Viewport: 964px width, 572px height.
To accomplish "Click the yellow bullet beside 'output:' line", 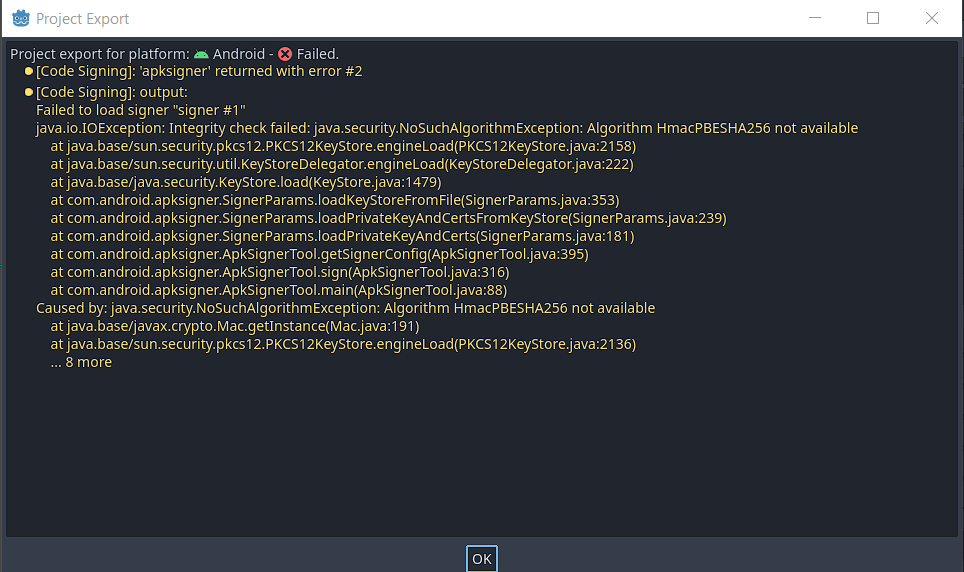I will pyautogui.click(x=28, y=92).
